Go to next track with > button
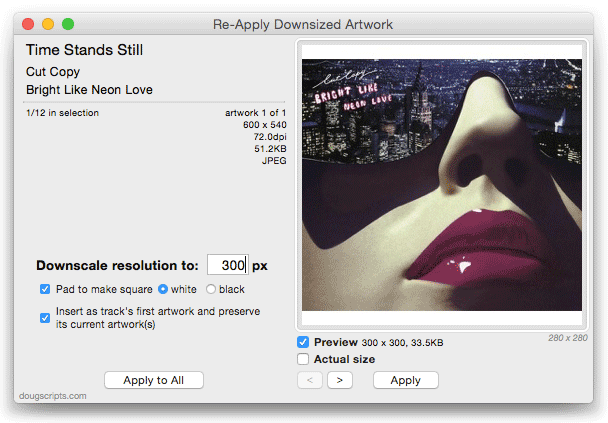 [340, 380]
